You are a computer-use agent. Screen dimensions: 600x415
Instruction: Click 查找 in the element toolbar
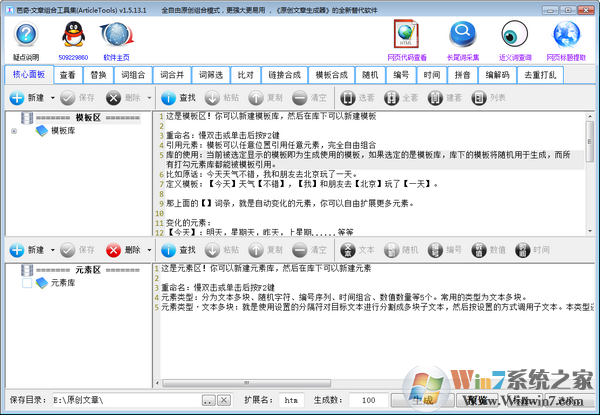pyautogui.click(x=178, y=250)
